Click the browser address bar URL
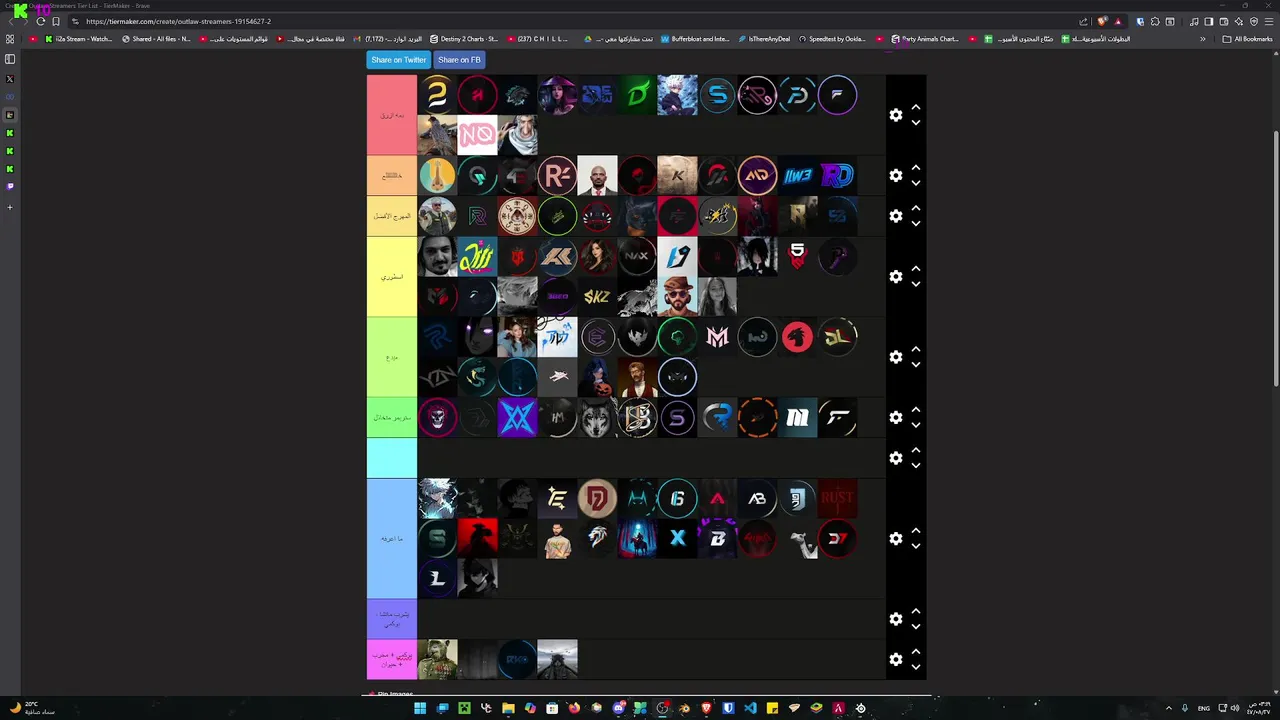 tap(178, 21)
